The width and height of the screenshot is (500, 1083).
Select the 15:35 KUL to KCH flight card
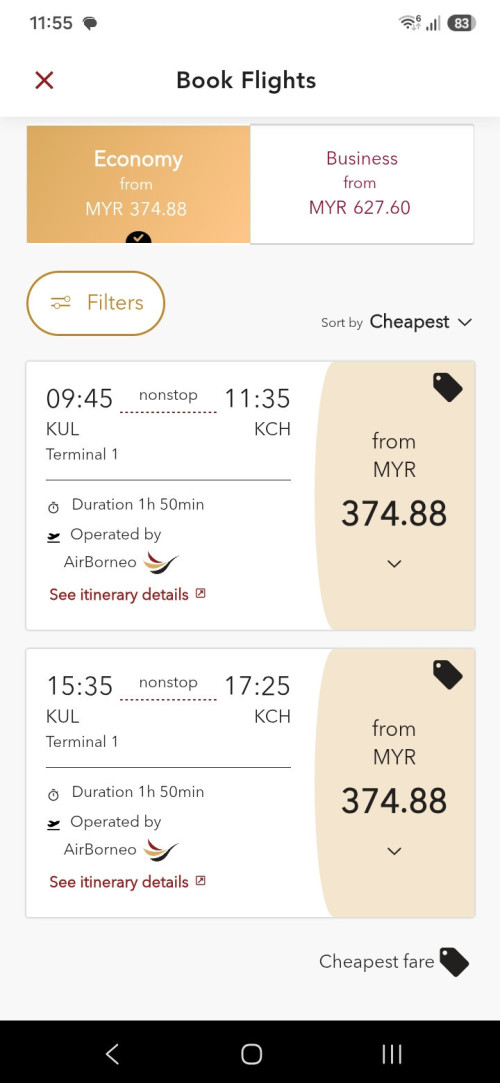pyautogui.click(x=250, y=783)
